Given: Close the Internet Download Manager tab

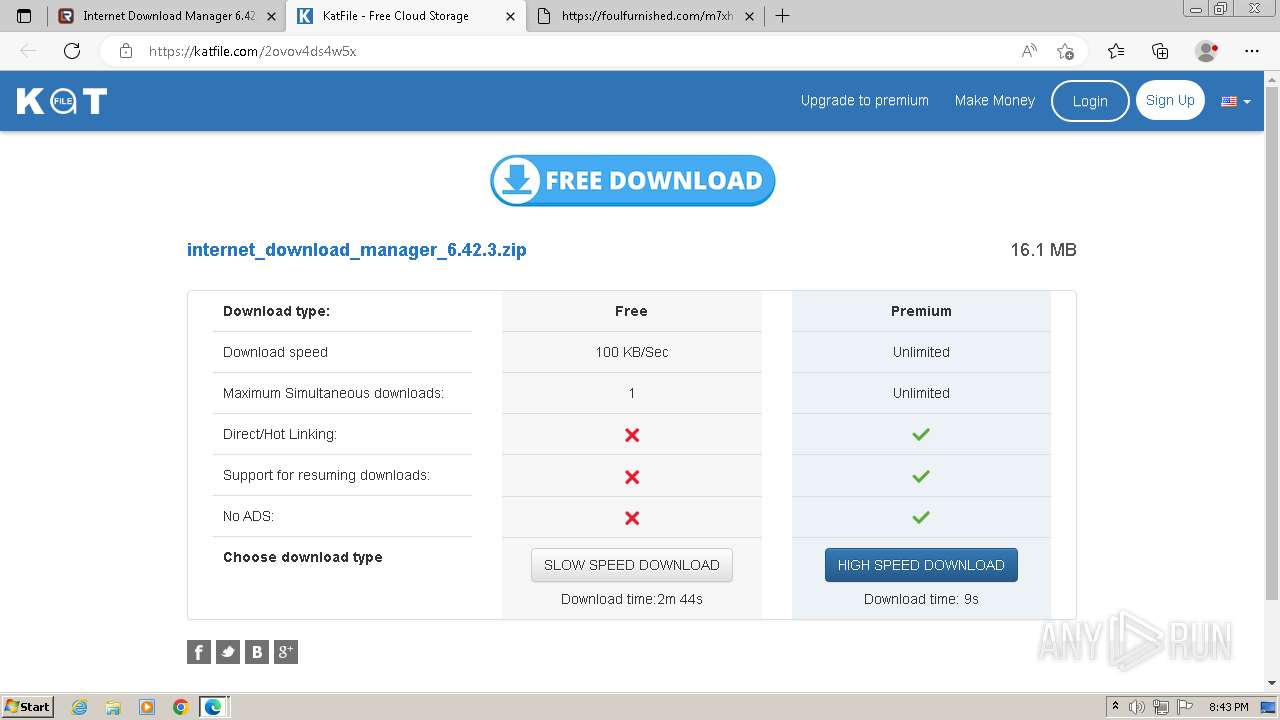Looking at the screenshot, I should click(x=271, y=16).
